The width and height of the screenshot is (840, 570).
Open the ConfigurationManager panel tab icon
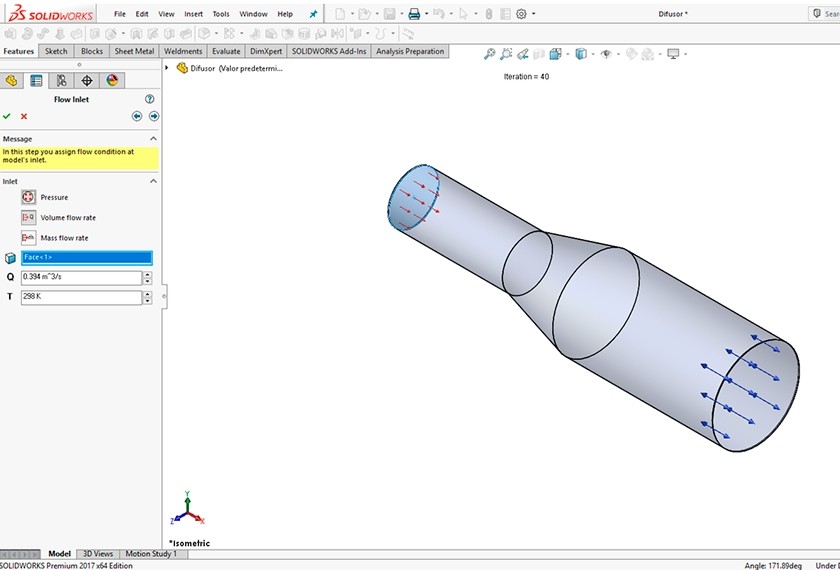[62, 81]
